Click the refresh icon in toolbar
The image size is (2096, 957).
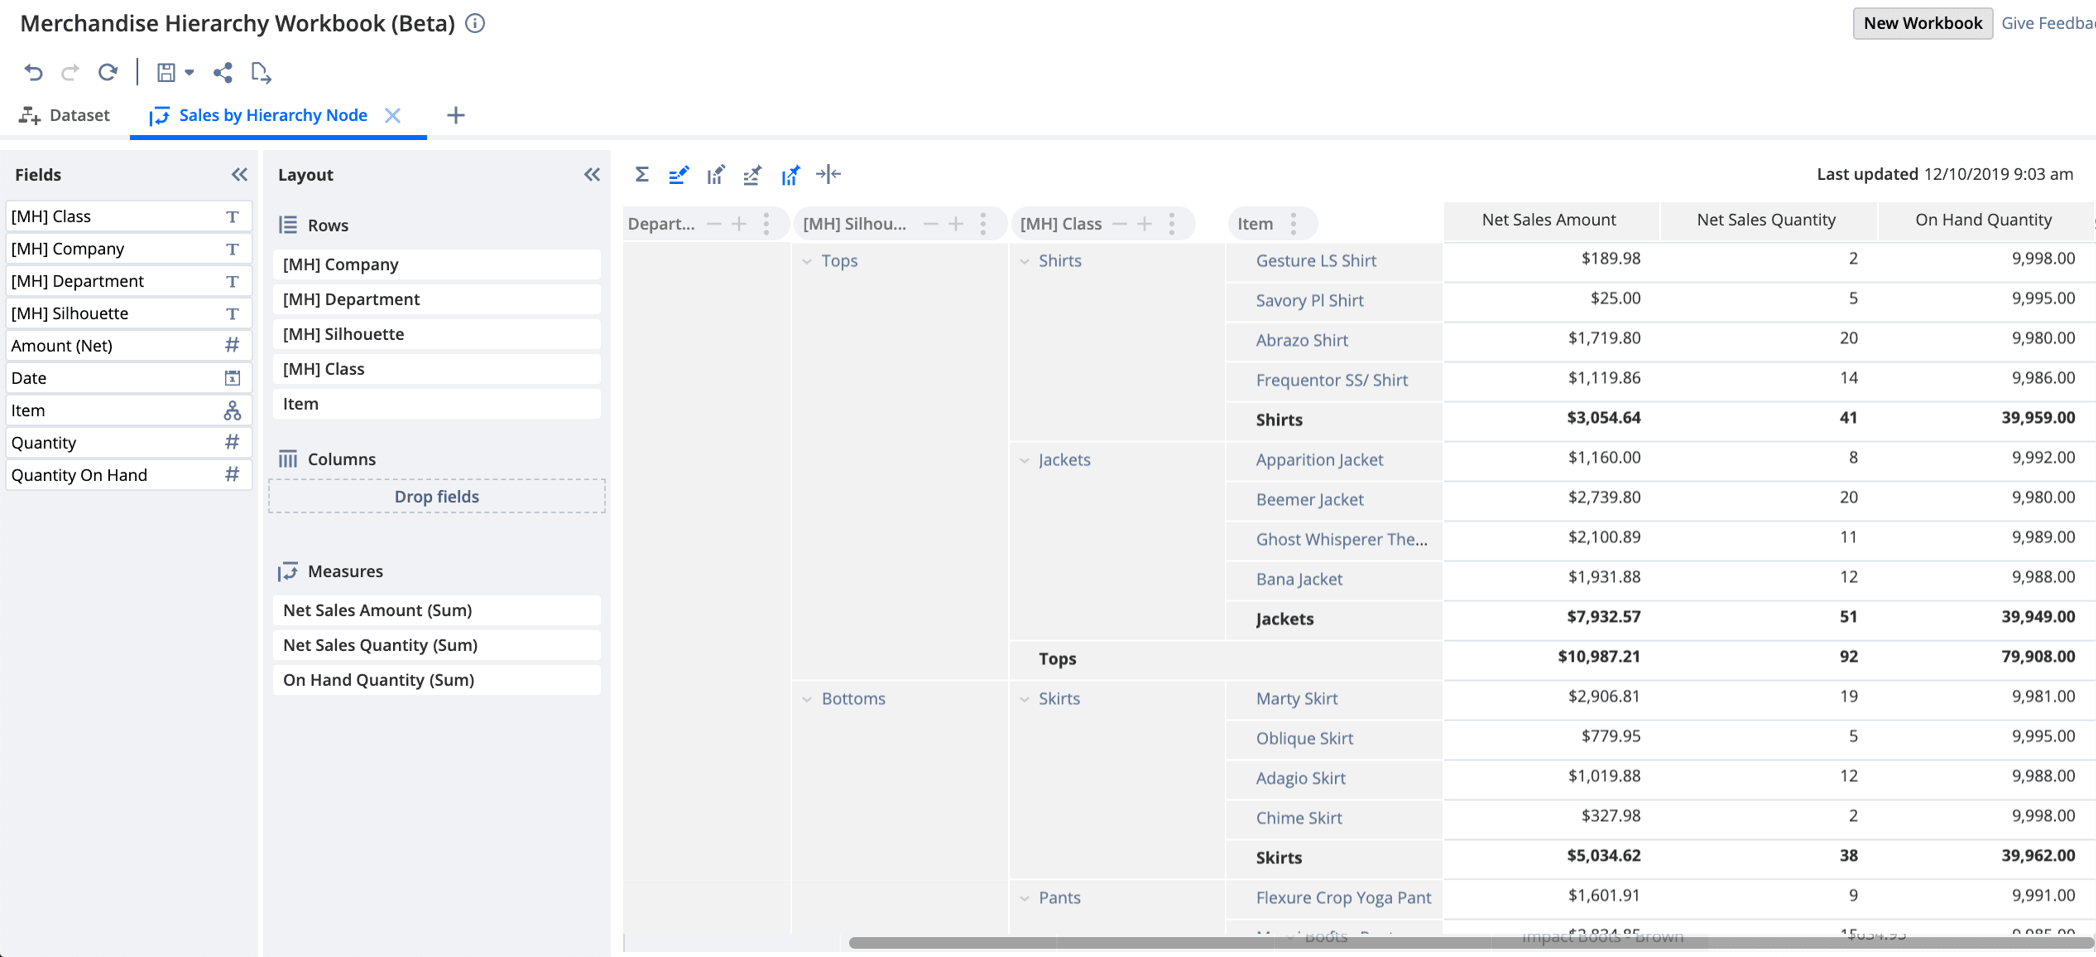[108, 72]
